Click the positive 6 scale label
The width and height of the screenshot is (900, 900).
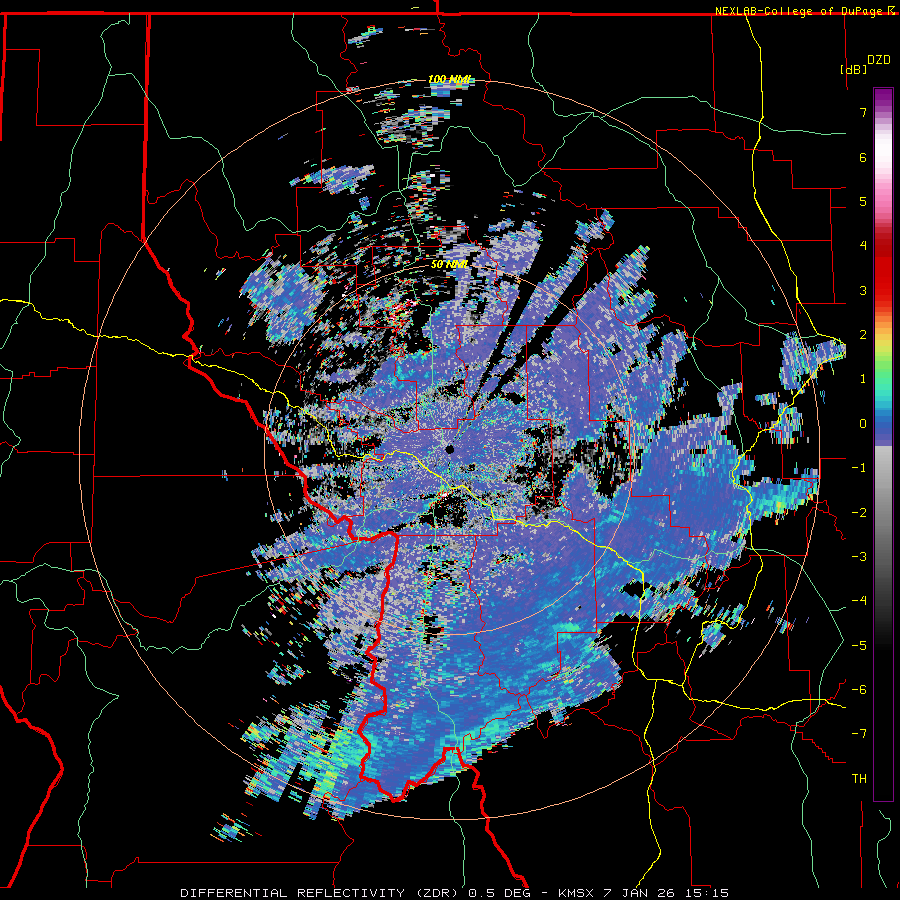863,157
